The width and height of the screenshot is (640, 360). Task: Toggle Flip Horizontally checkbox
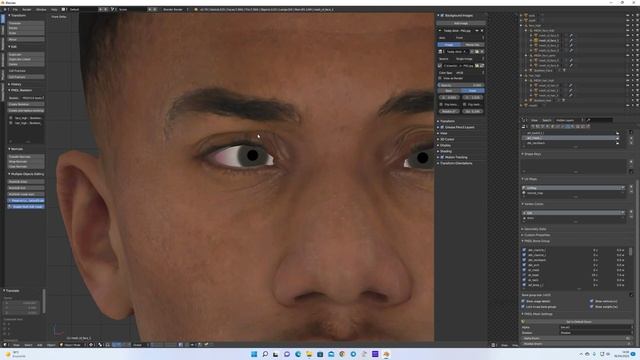pos(441,104)
